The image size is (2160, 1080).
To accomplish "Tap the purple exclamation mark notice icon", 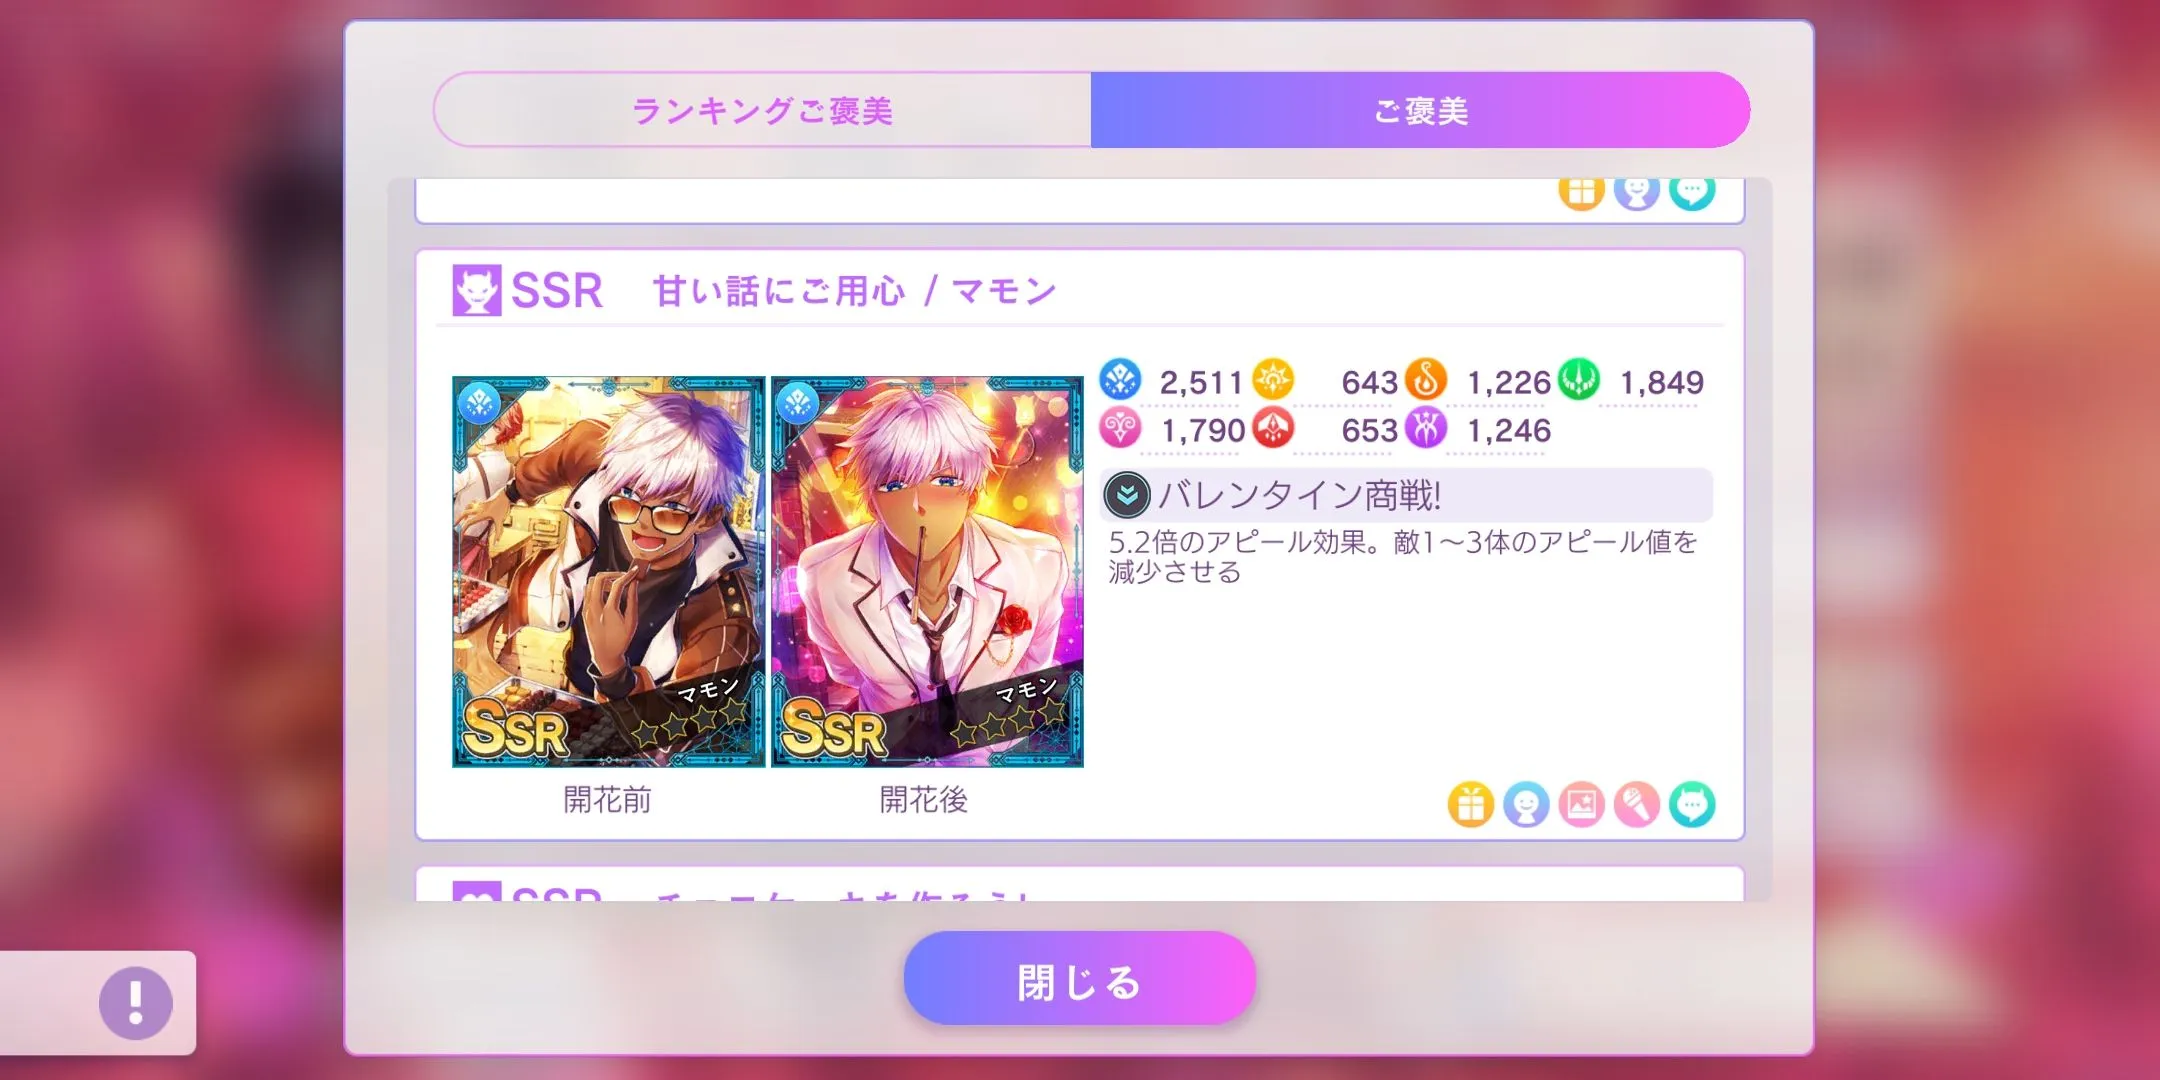I will [136, 1003].
